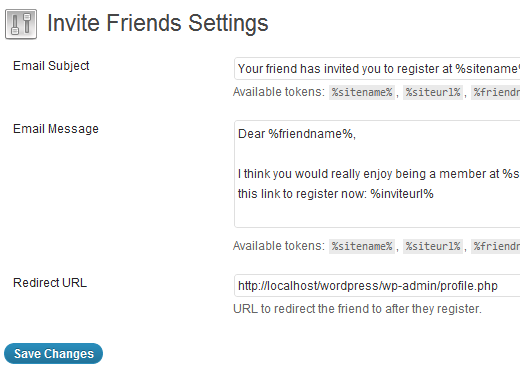The image size is (520, 371).
Task: Click the 'URL to redirect the friend' description
Action: (x=357, y=309)
